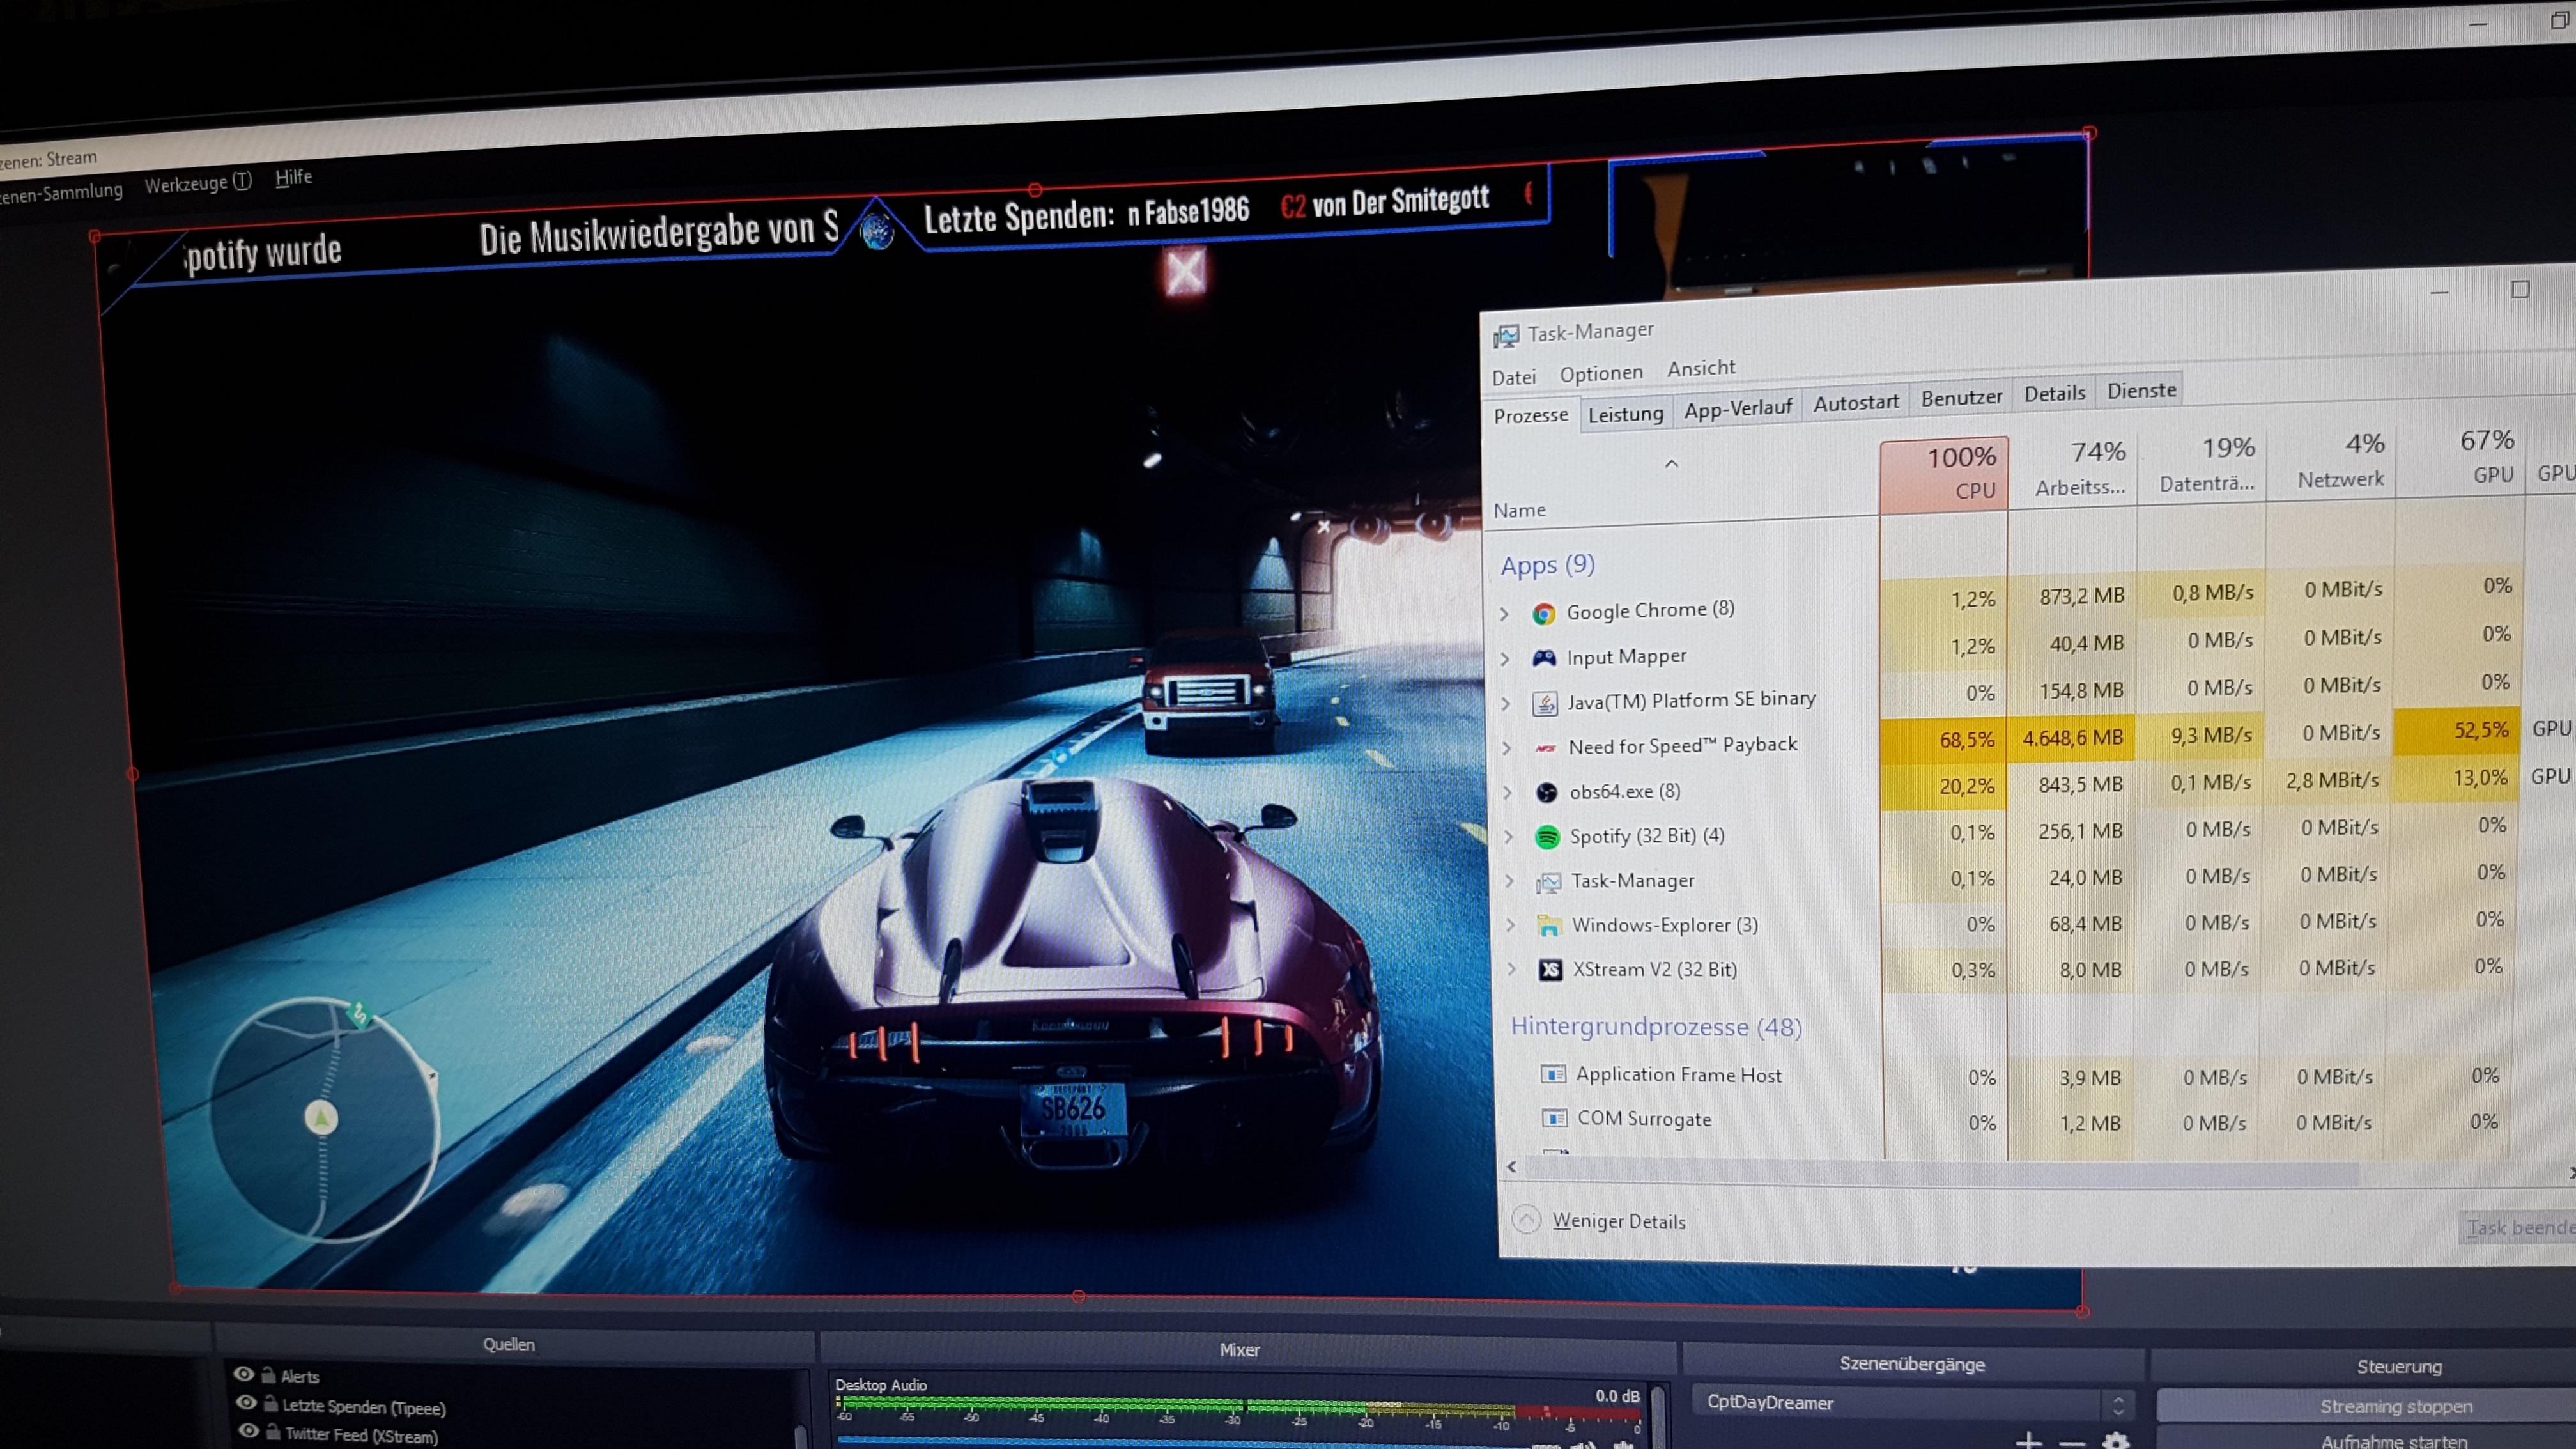Sort by the Netzwerk column header
This screenshot has width=2576, height=1449.
(2331, 460)
